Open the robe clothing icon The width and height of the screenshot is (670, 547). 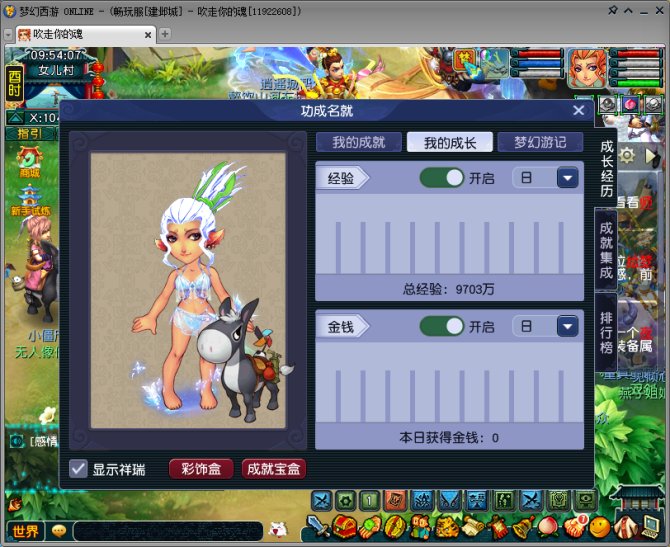pyautogui.click(x=626, y=527)
